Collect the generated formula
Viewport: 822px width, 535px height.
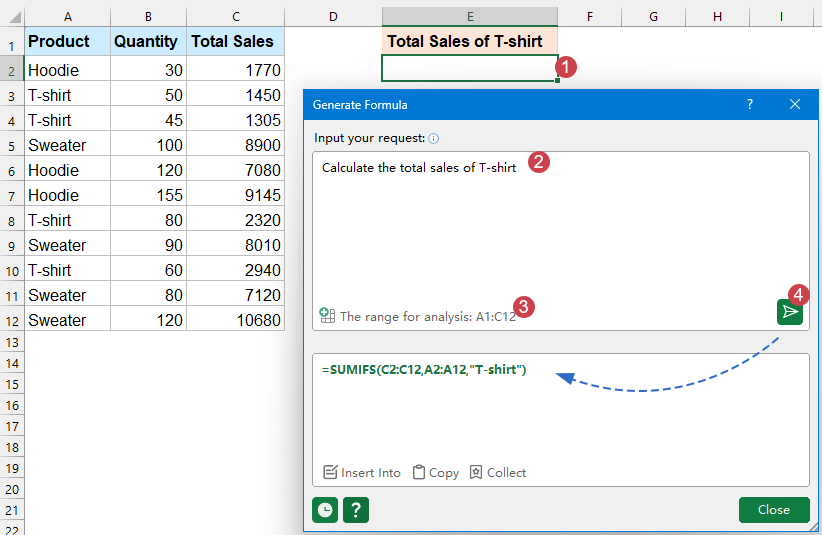tap(497, 472)
